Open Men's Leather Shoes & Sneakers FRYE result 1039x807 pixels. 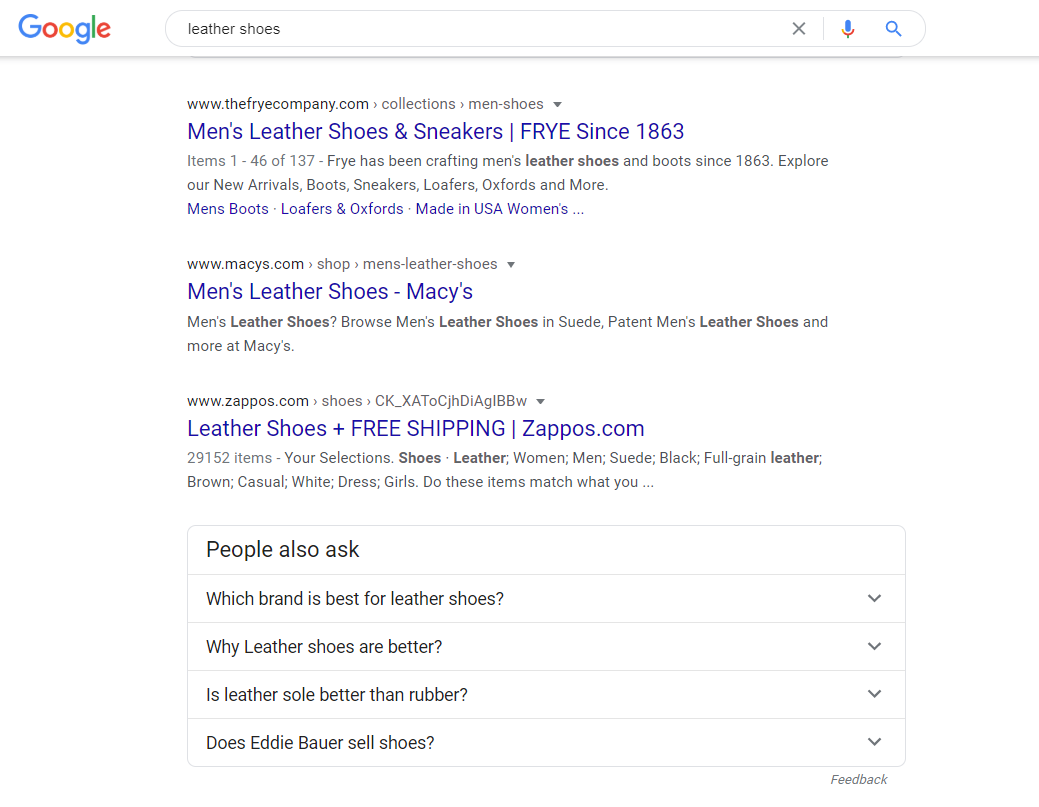coord(435,131)
